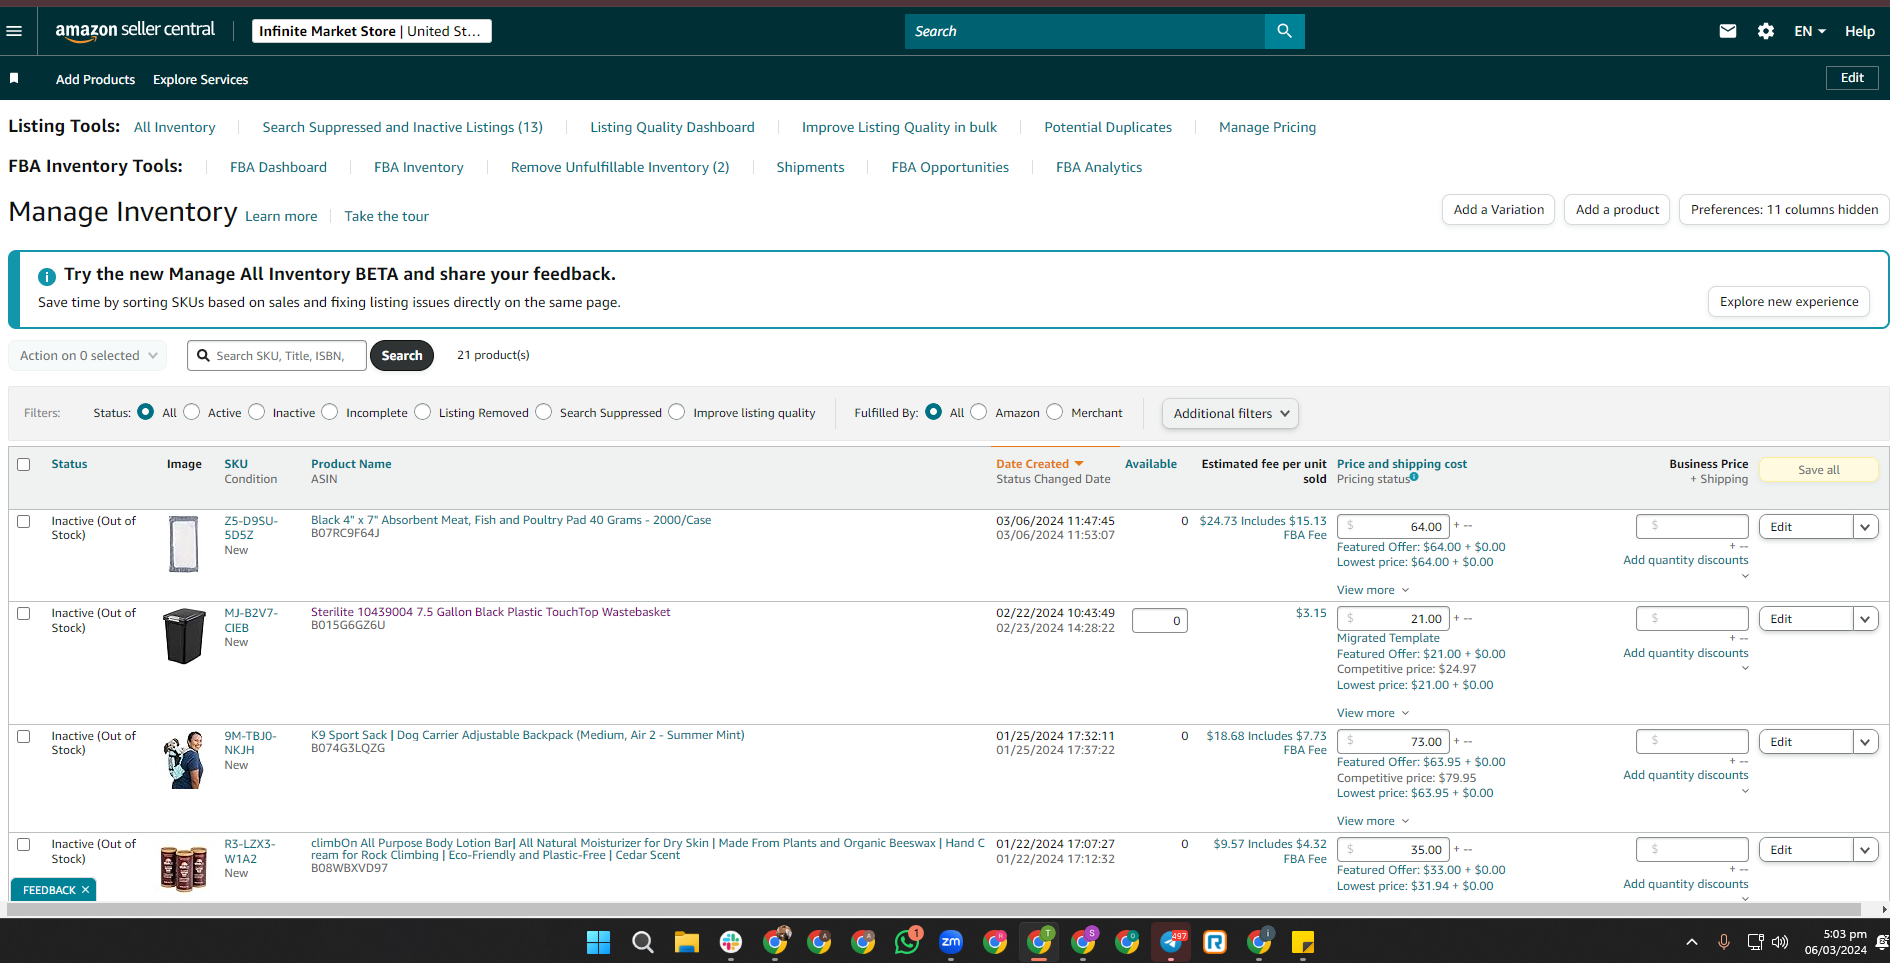Check the box for the Black Absorbent Pad row
The height and width of the screenshot is (963, 1890).
pyautogui.click(x=24, y=521)
